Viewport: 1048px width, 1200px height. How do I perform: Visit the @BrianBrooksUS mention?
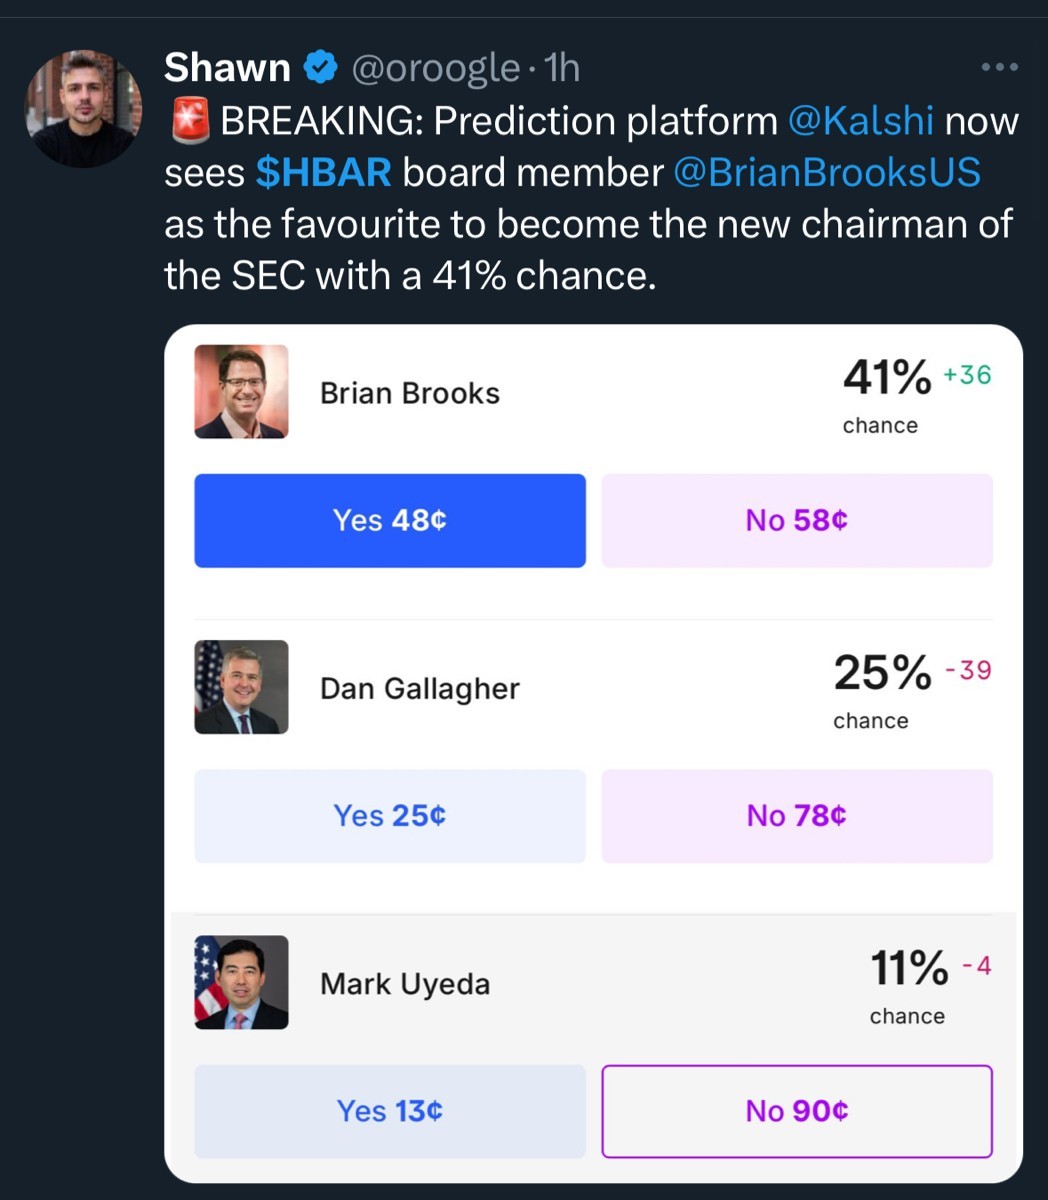click(x=827, y=173)
